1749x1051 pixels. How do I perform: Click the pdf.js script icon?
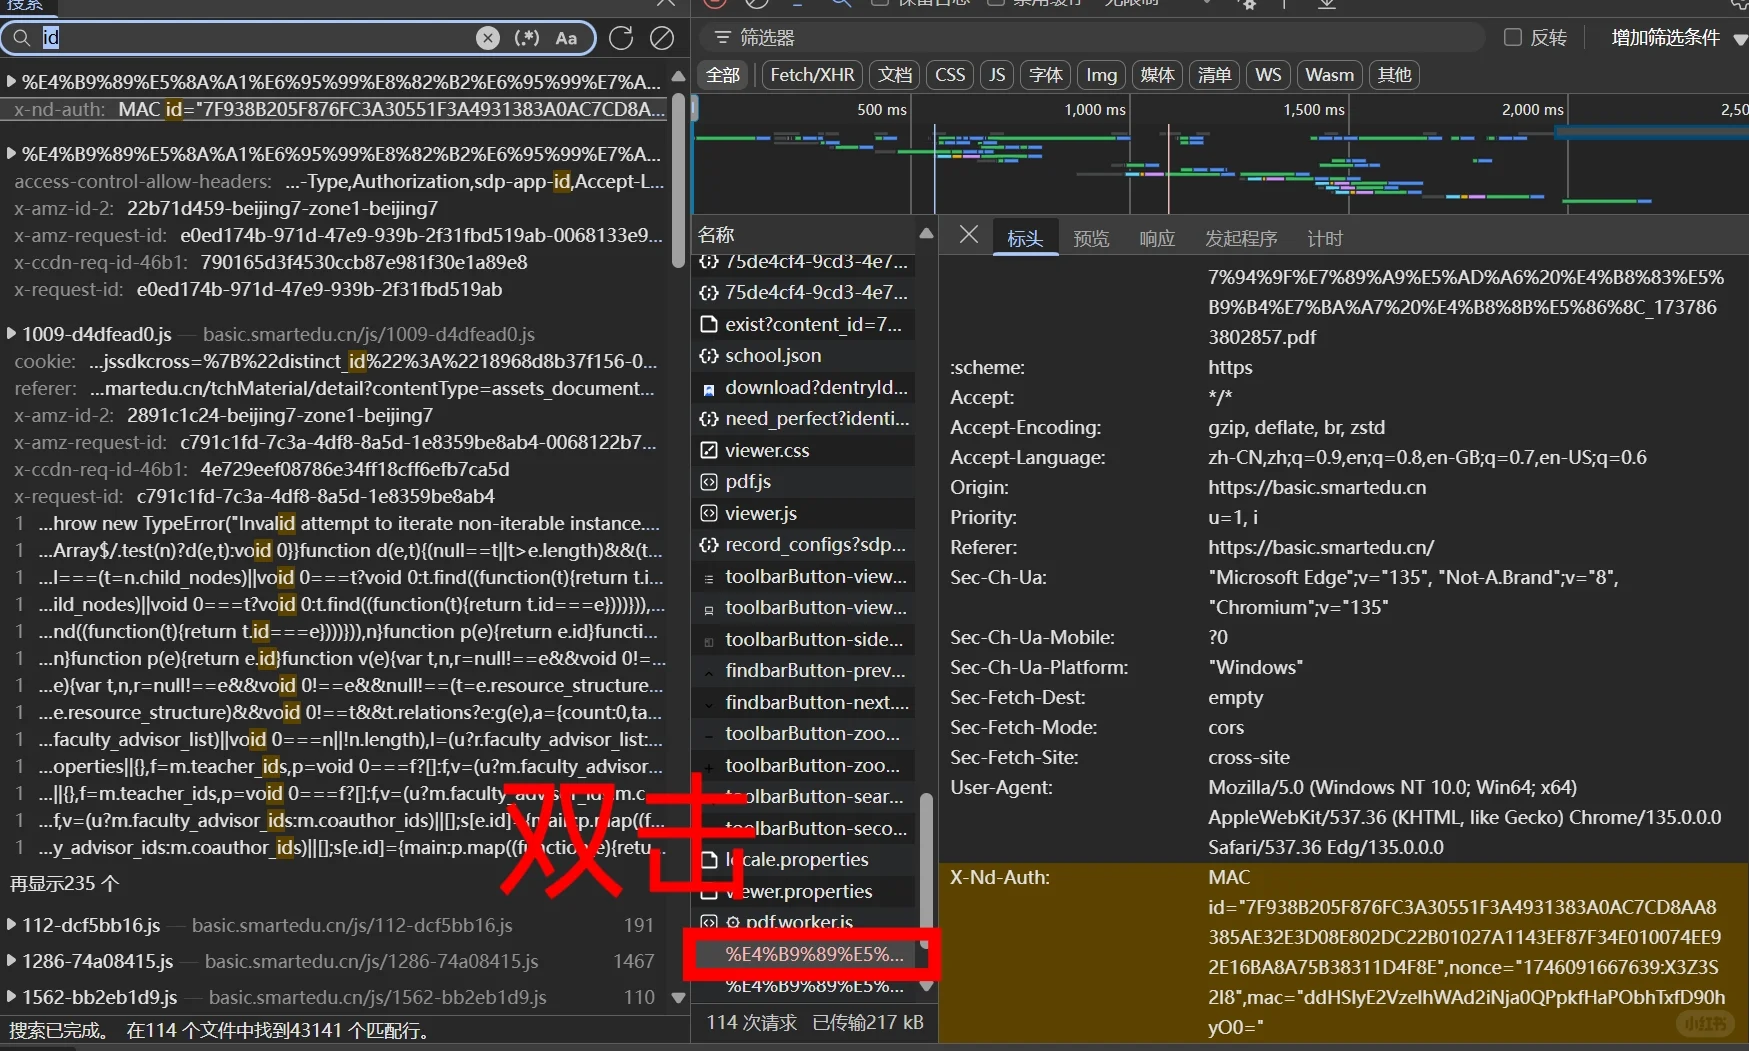click(709, 482)
